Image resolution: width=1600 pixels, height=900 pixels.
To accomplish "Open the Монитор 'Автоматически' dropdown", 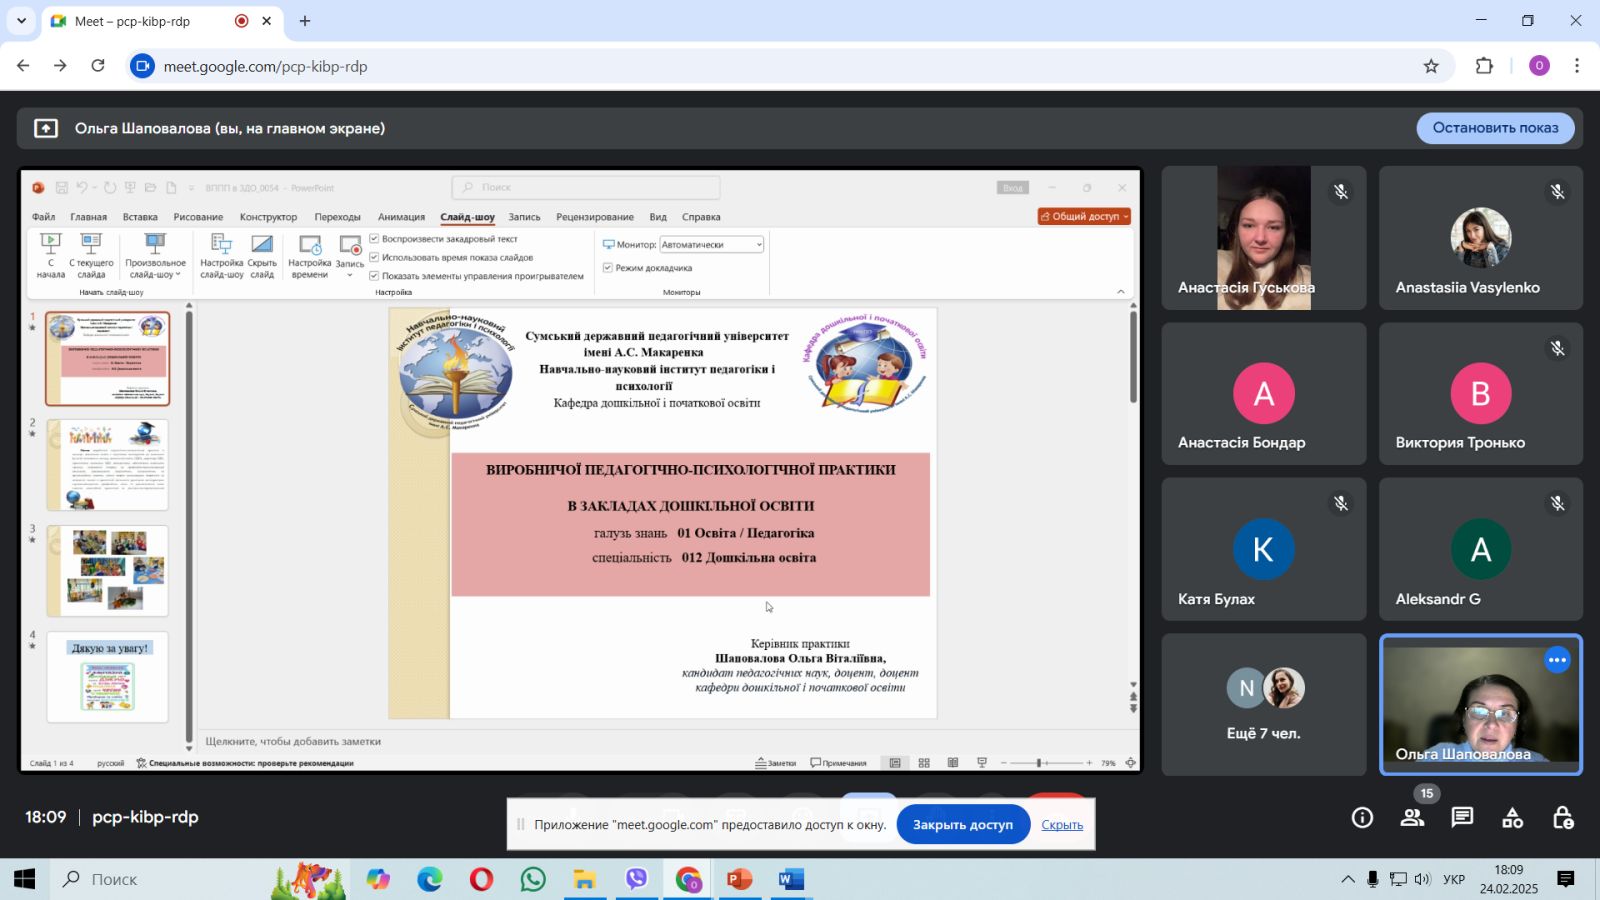I will click(x=711, y=245).
